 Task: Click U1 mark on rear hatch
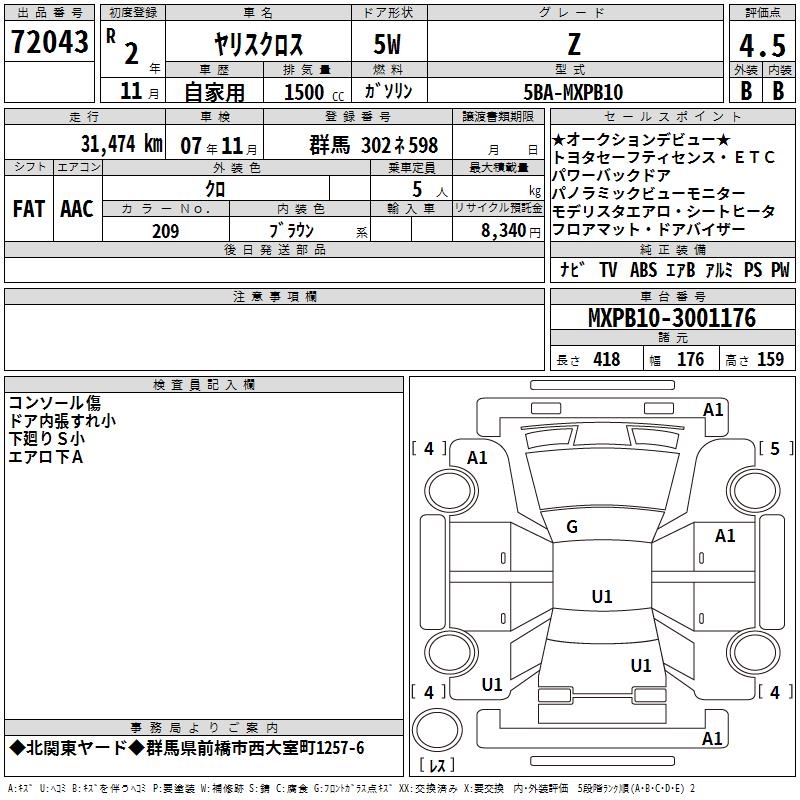click(x=641, y=665)
